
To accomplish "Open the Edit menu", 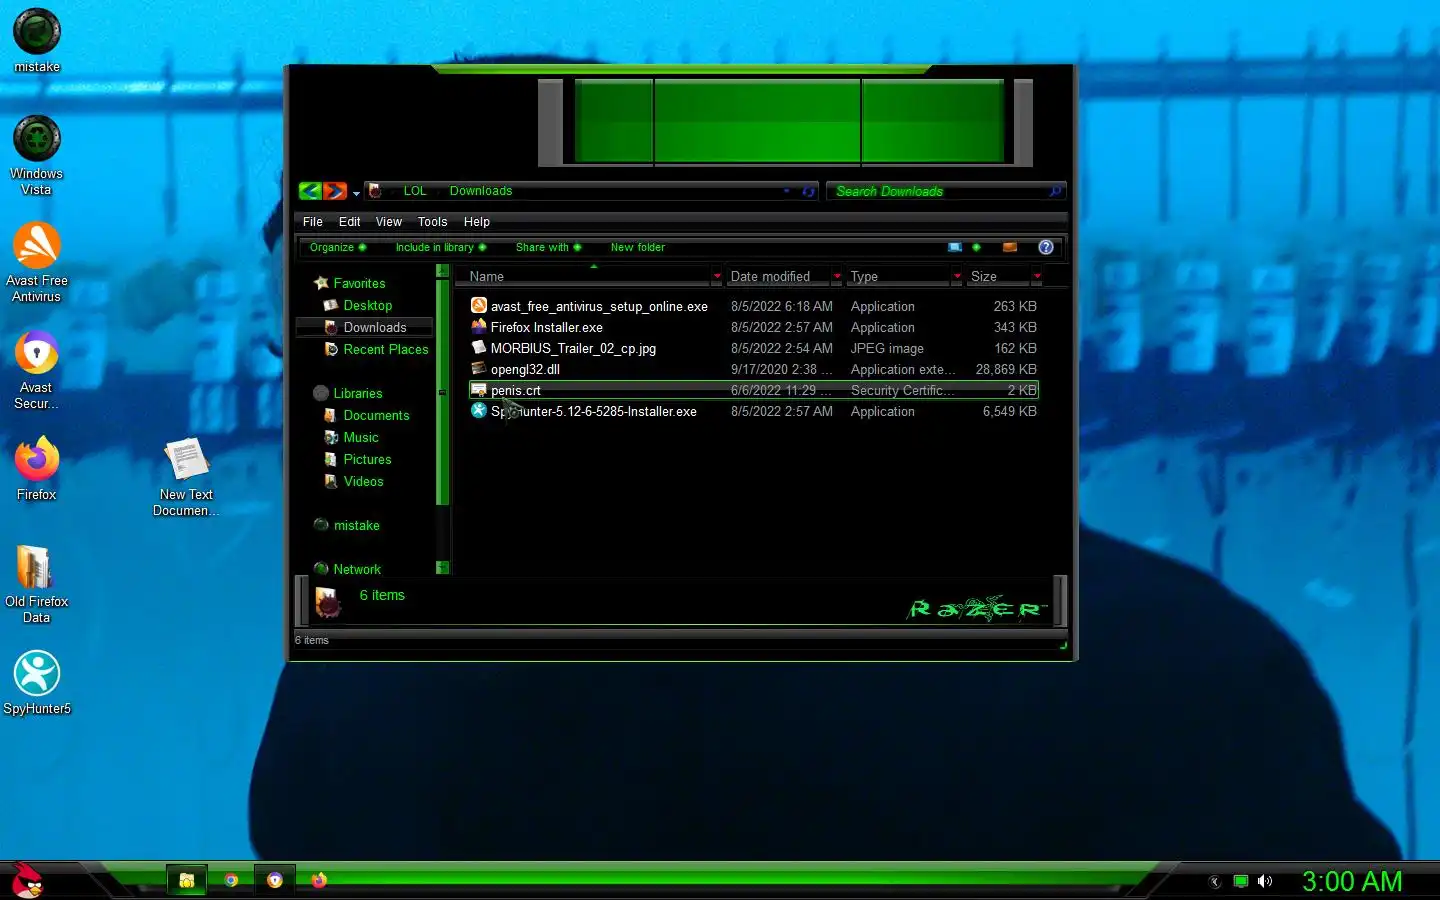I will tap(350, 222).
